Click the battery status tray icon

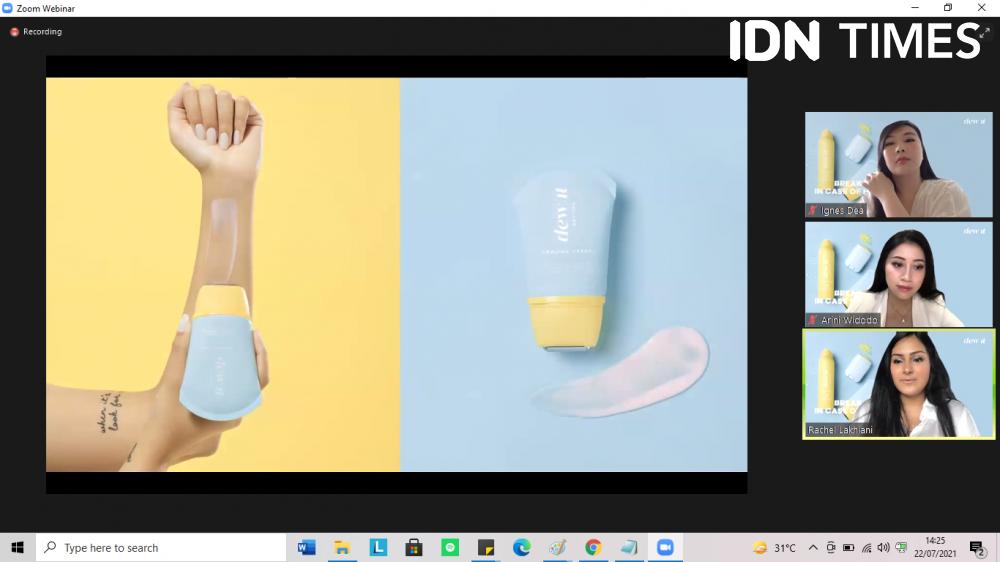point(848,547)
